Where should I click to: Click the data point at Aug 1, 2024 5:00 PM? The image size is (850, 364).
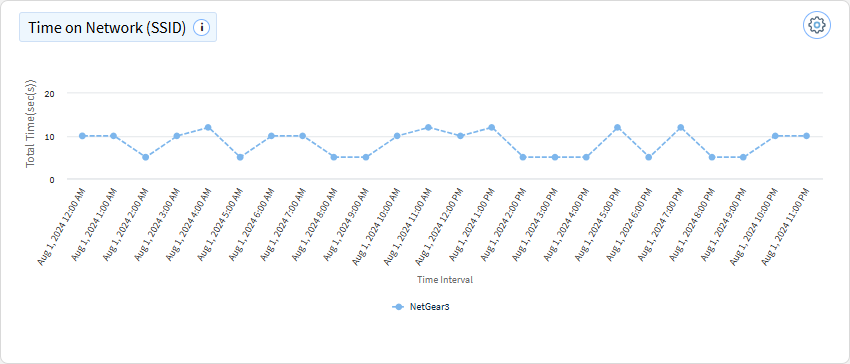[x=617, y=127]
